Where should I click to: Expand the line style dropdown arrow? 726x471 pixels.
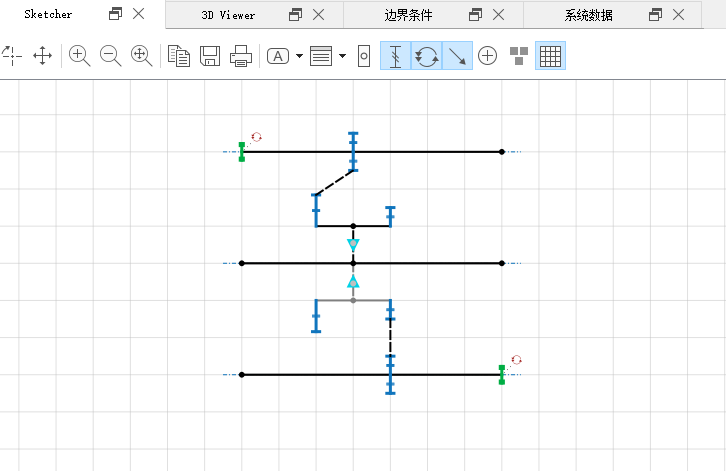[x=342, y=56]
